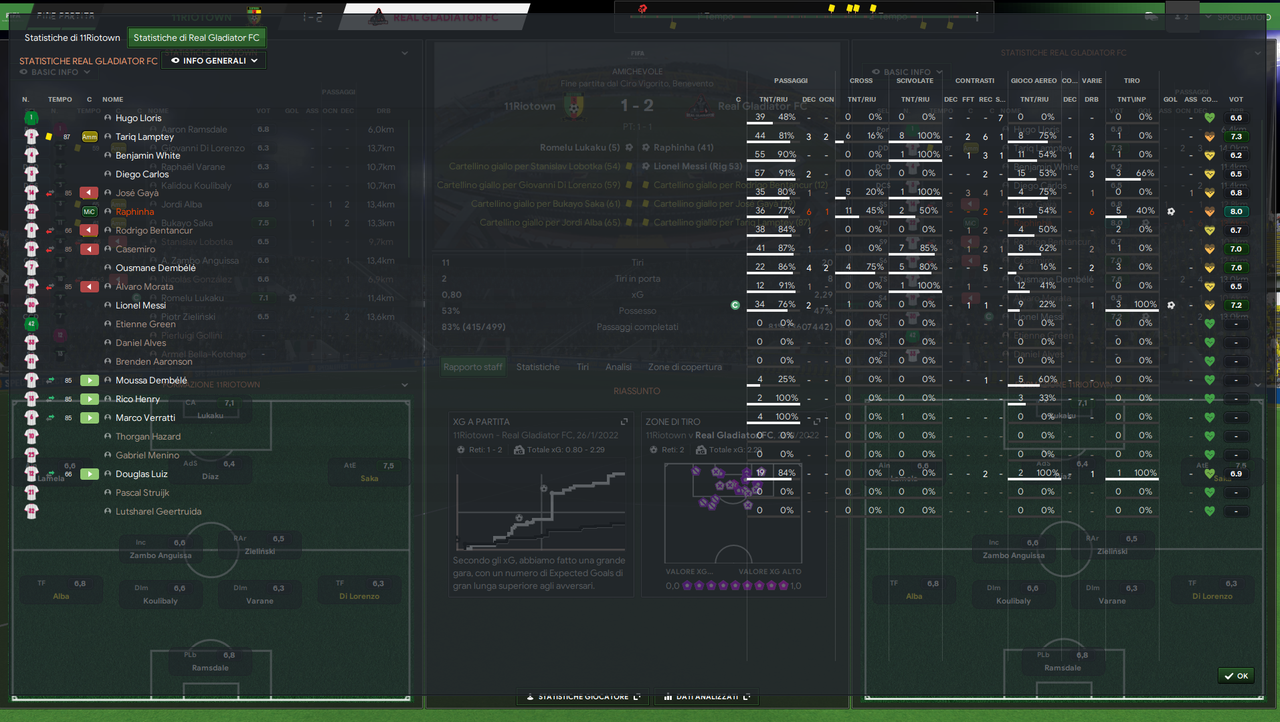This screenshot has height=722, width=1280.
Task: Sort by the NOME column header
Action: (x=113, y=100)
